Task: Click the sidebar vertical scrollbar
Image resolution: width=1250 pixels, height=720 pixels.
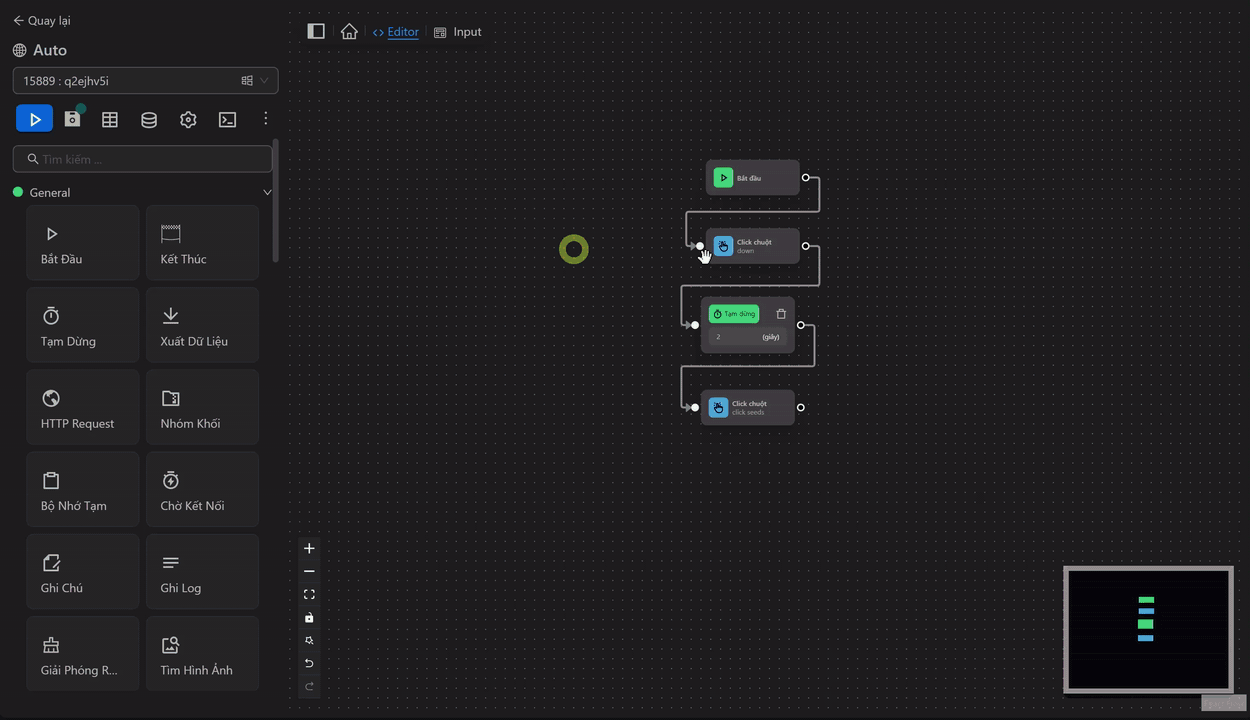Action: [x=276, y=200]
